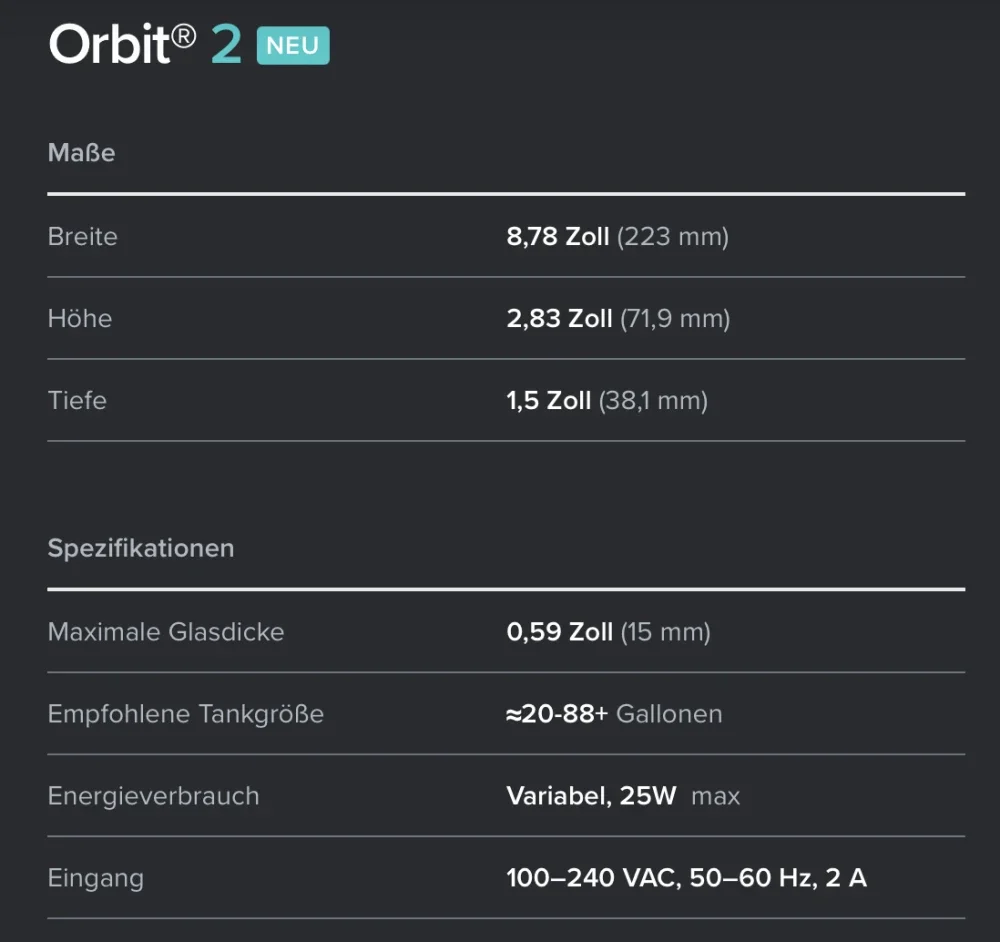Click the Energieverbrauch label
Screen dimensions: 1000x942
coord(154,796)
